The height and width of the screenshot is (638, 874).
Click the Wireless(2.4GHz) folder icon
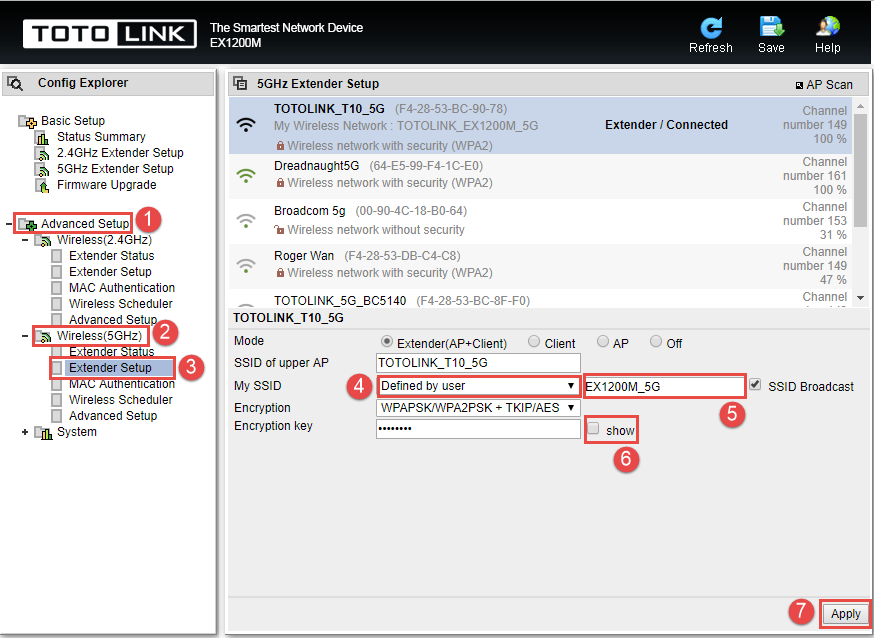point(43,240)
